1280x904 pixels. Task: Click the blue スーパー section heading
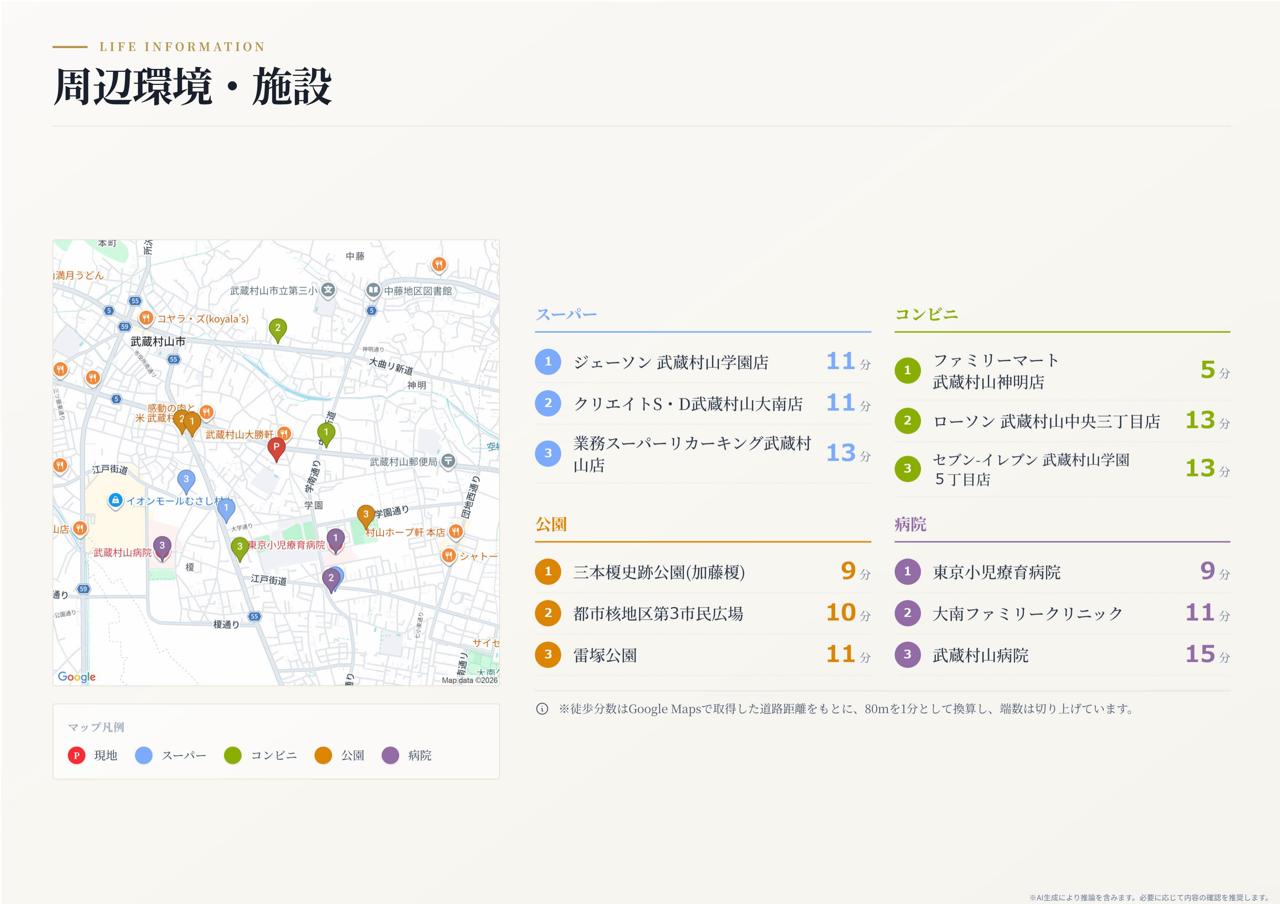click(566, 314)
